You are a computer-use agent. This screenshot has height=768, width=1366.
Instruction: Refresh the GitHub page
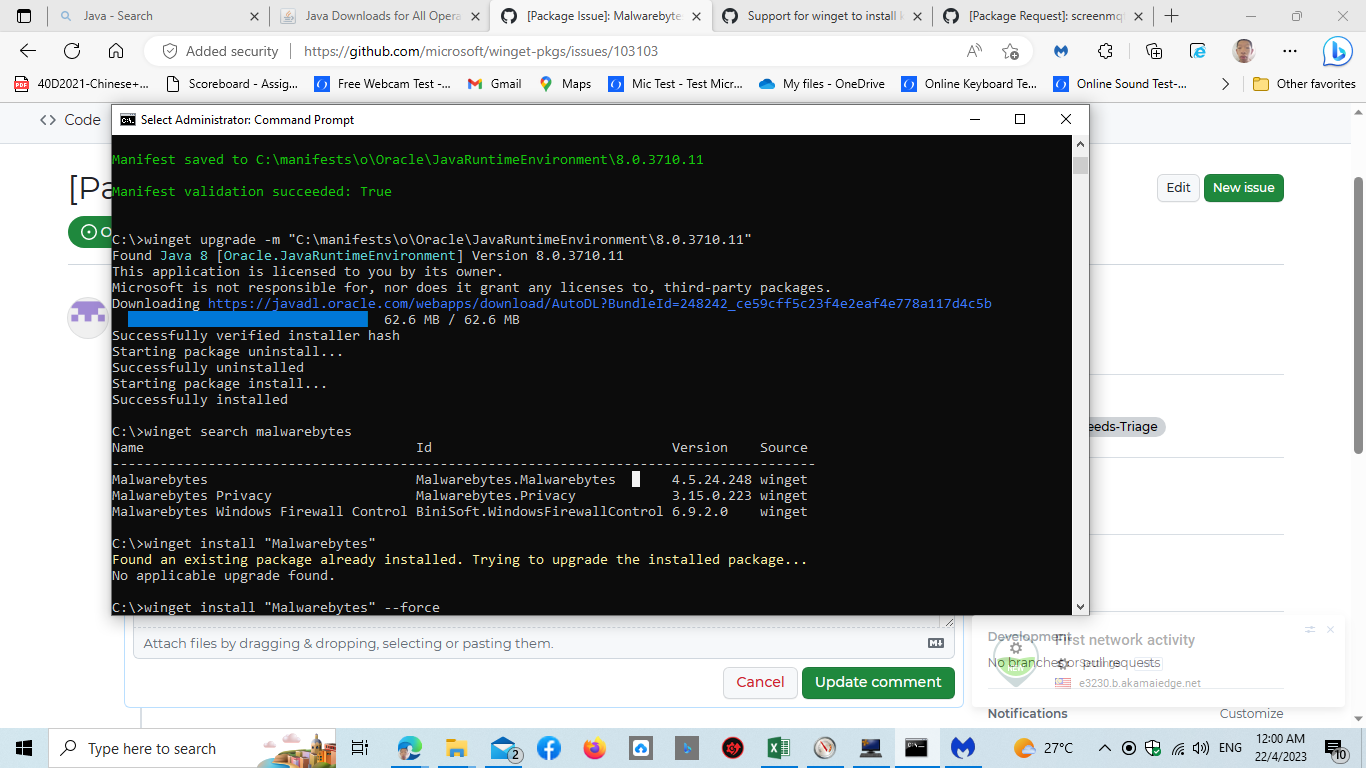point(72,51)
